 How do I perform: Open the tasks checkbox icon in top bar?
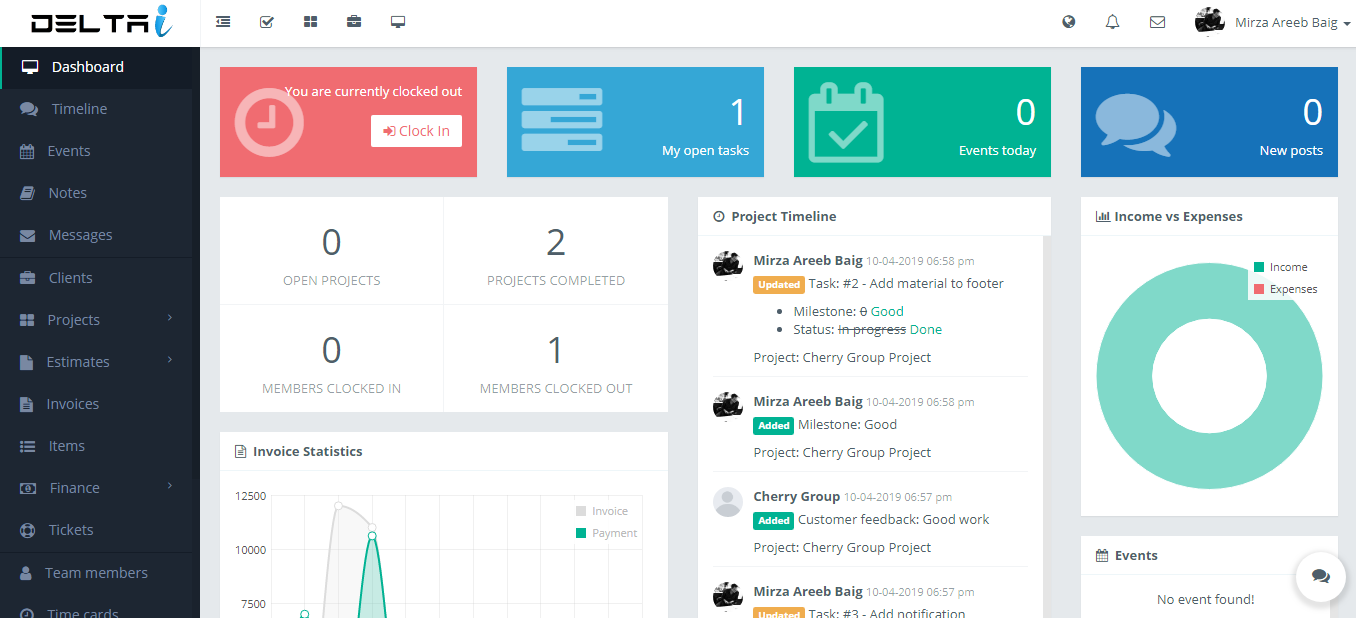[x=267, y=22]
